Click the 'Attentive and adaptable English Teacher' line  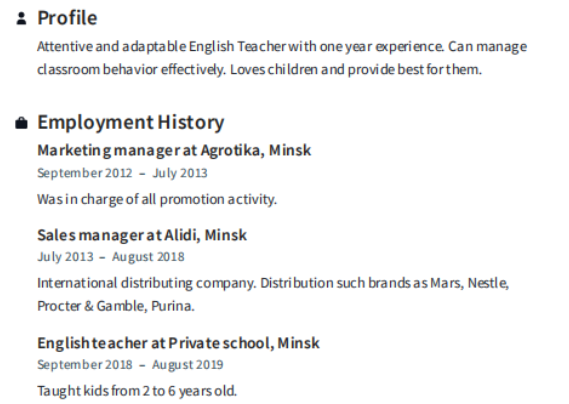pos(282,47)
